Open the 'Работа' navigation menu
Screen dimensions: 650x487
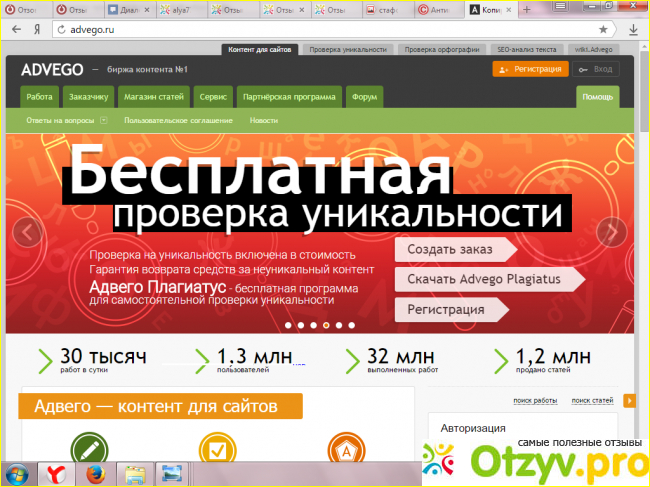(40, 97)
